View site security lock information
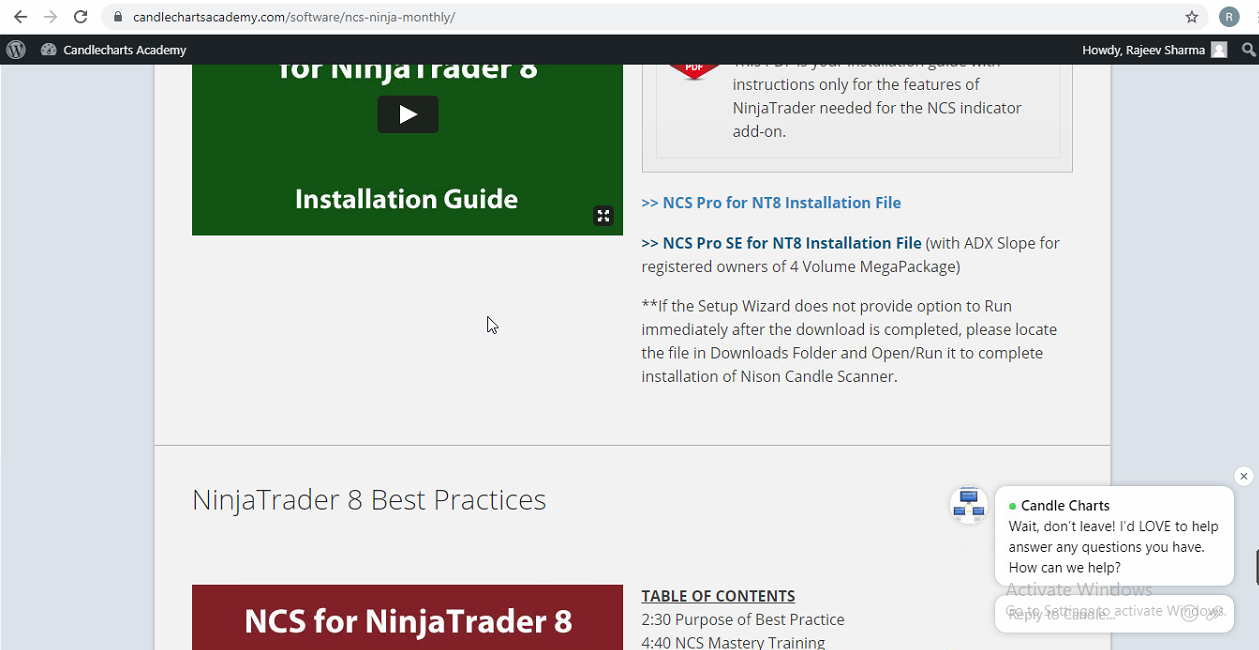Screen dimensions: 1259x650 118,17
